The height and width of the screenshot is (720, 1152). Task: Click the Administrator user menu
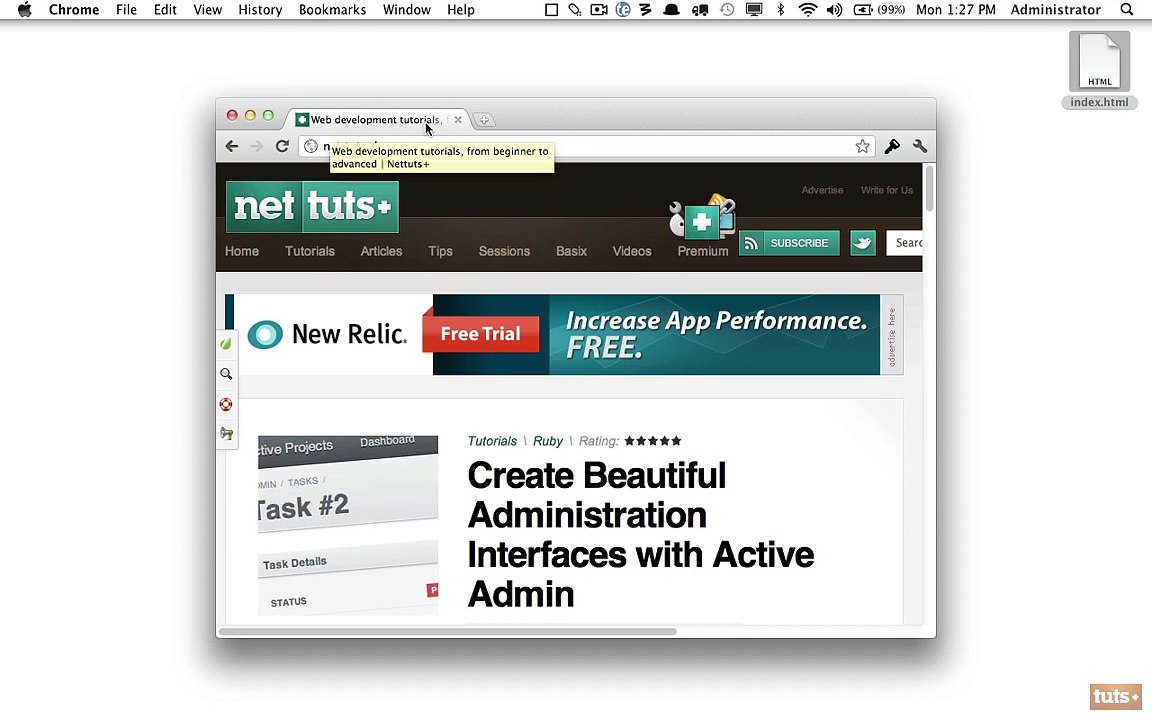(x=1055, y=10)
